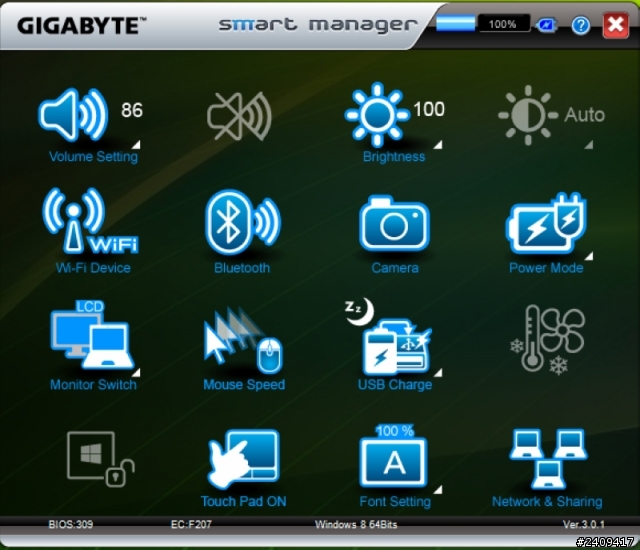Click the Ver.3.0.1 version text
Image resolution: width=640 pixels, height=550 pixels.
(584, 524)
